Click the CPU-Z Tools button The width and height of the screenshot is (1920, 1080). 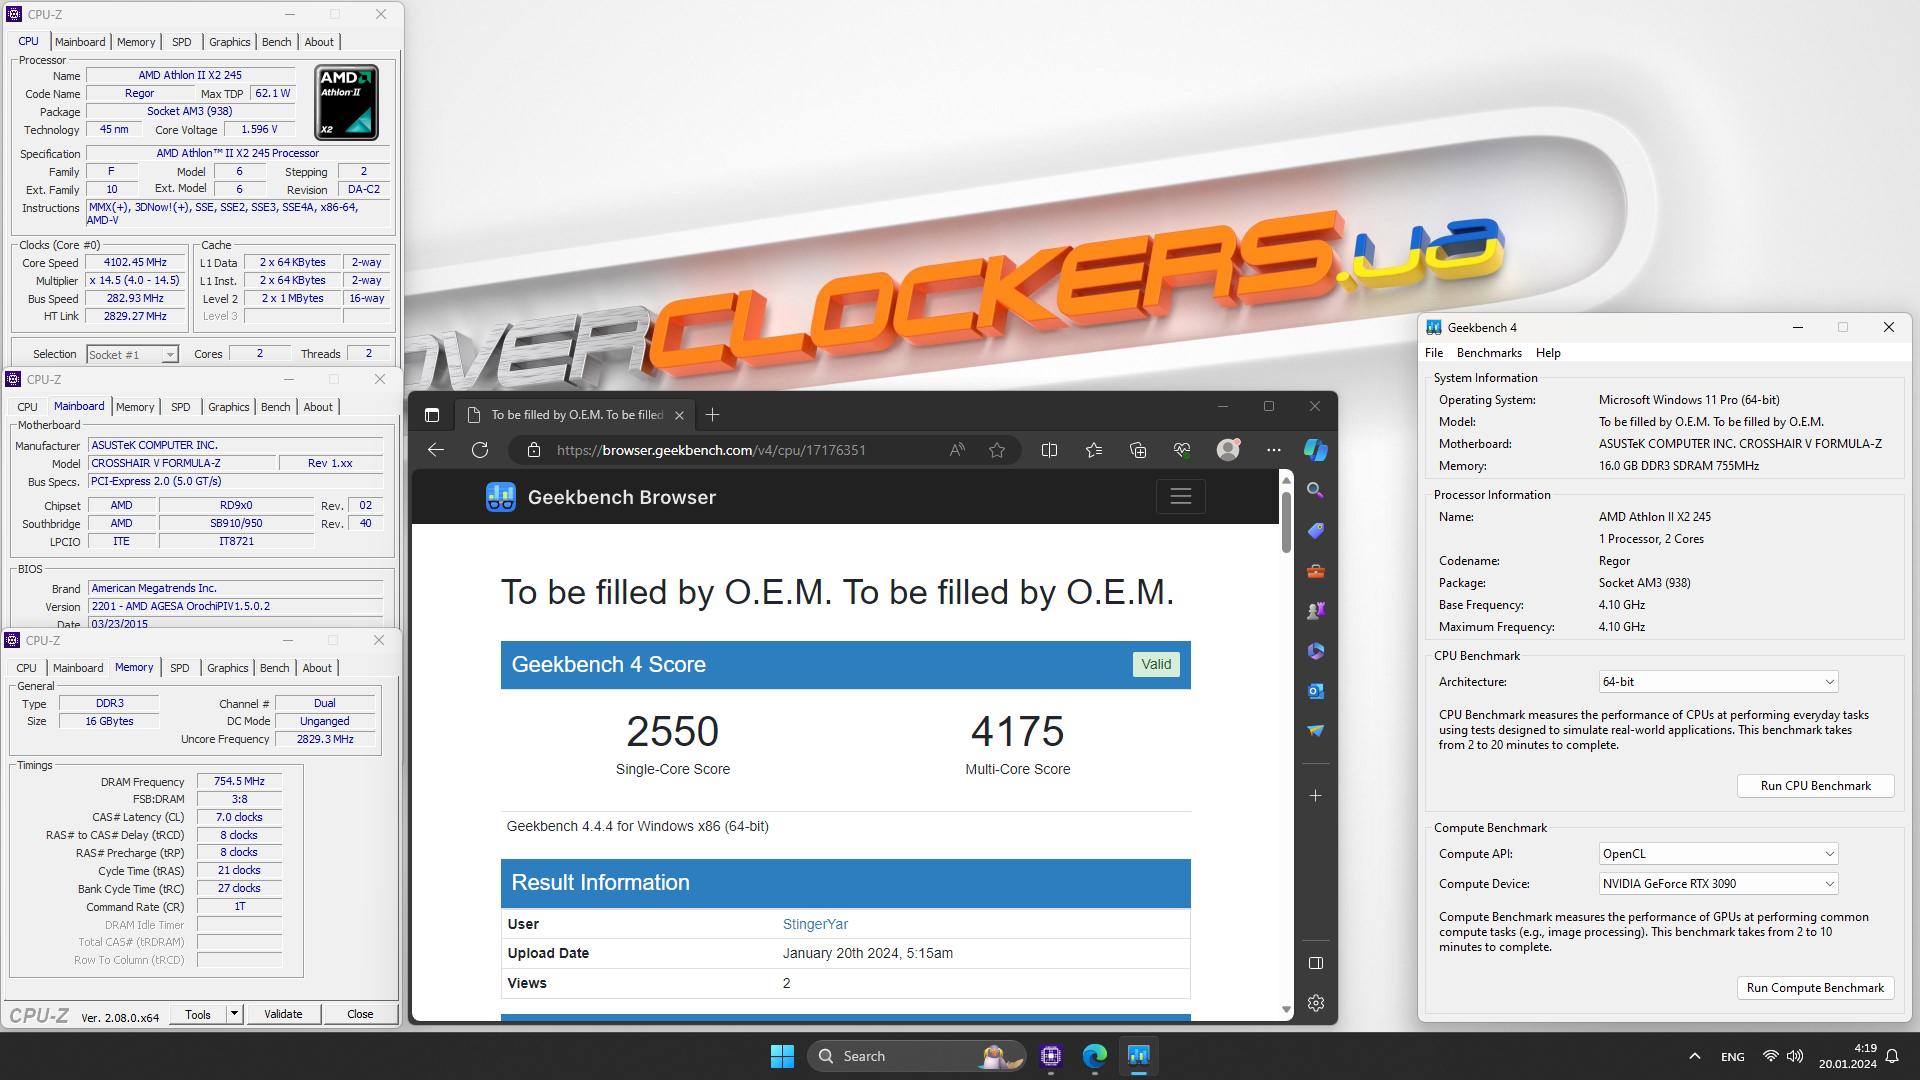click(198, 1014)
